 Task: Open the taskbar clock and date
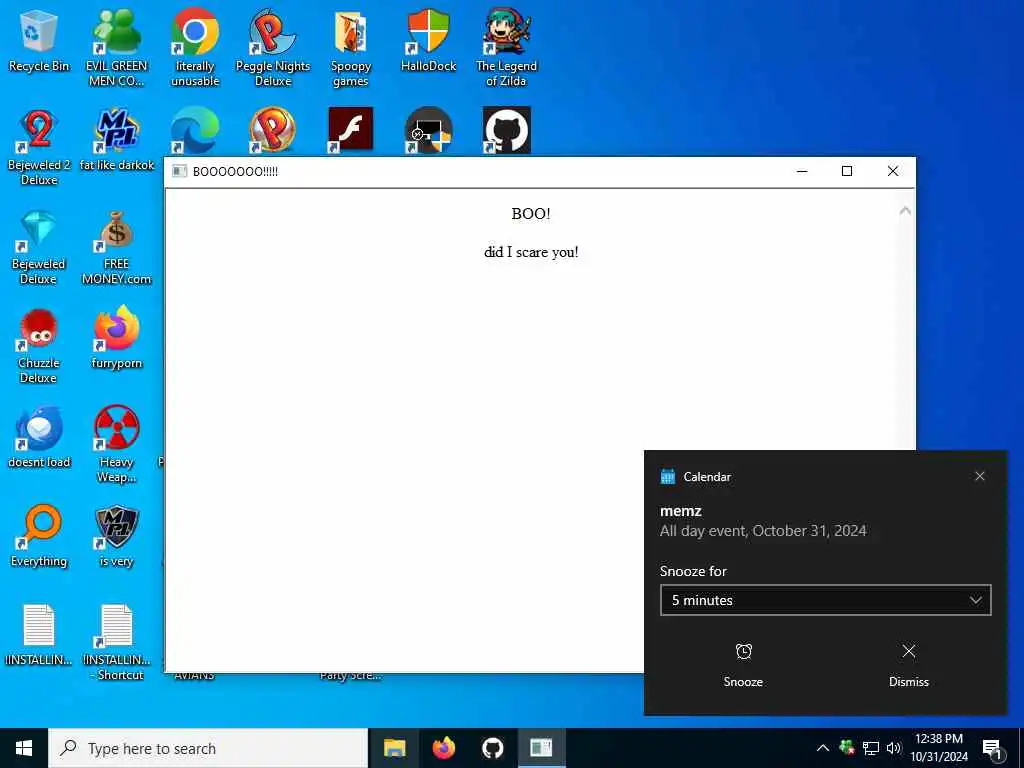pyautogui.click(x=939, y=748)
